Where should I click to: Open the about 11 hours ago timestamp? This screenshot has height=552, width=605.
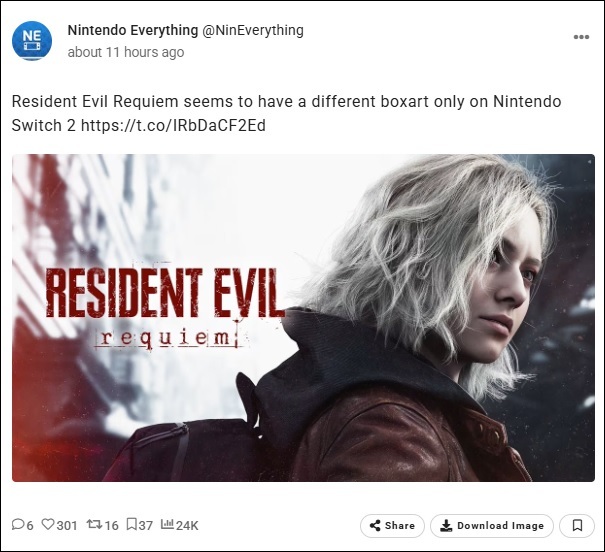click(x=126, y=52)
